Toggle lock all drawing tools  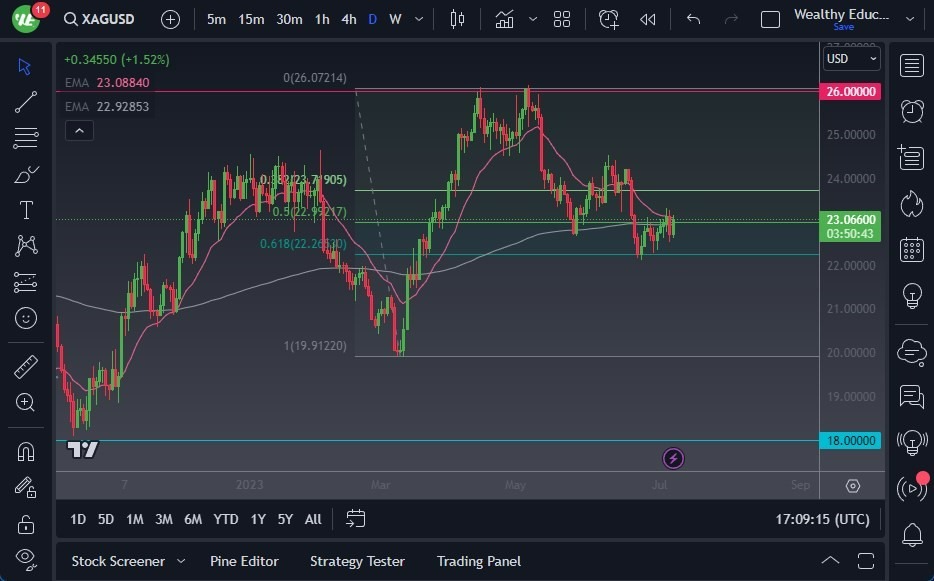(x=26, y=524)
